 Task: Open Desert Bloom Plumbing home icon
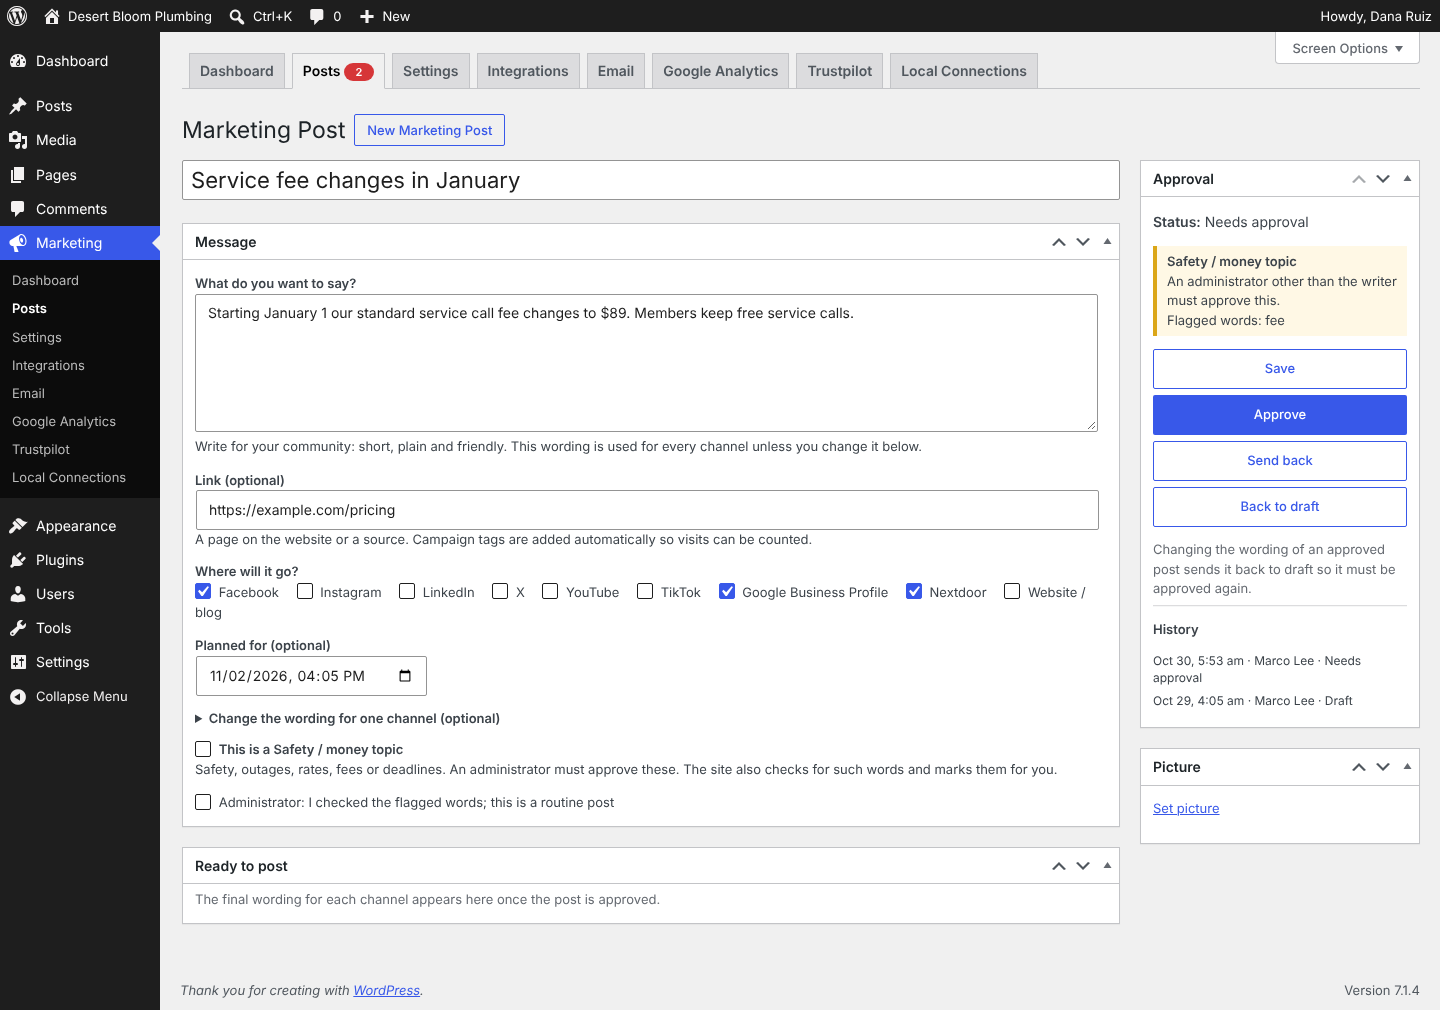click(52, 16)
